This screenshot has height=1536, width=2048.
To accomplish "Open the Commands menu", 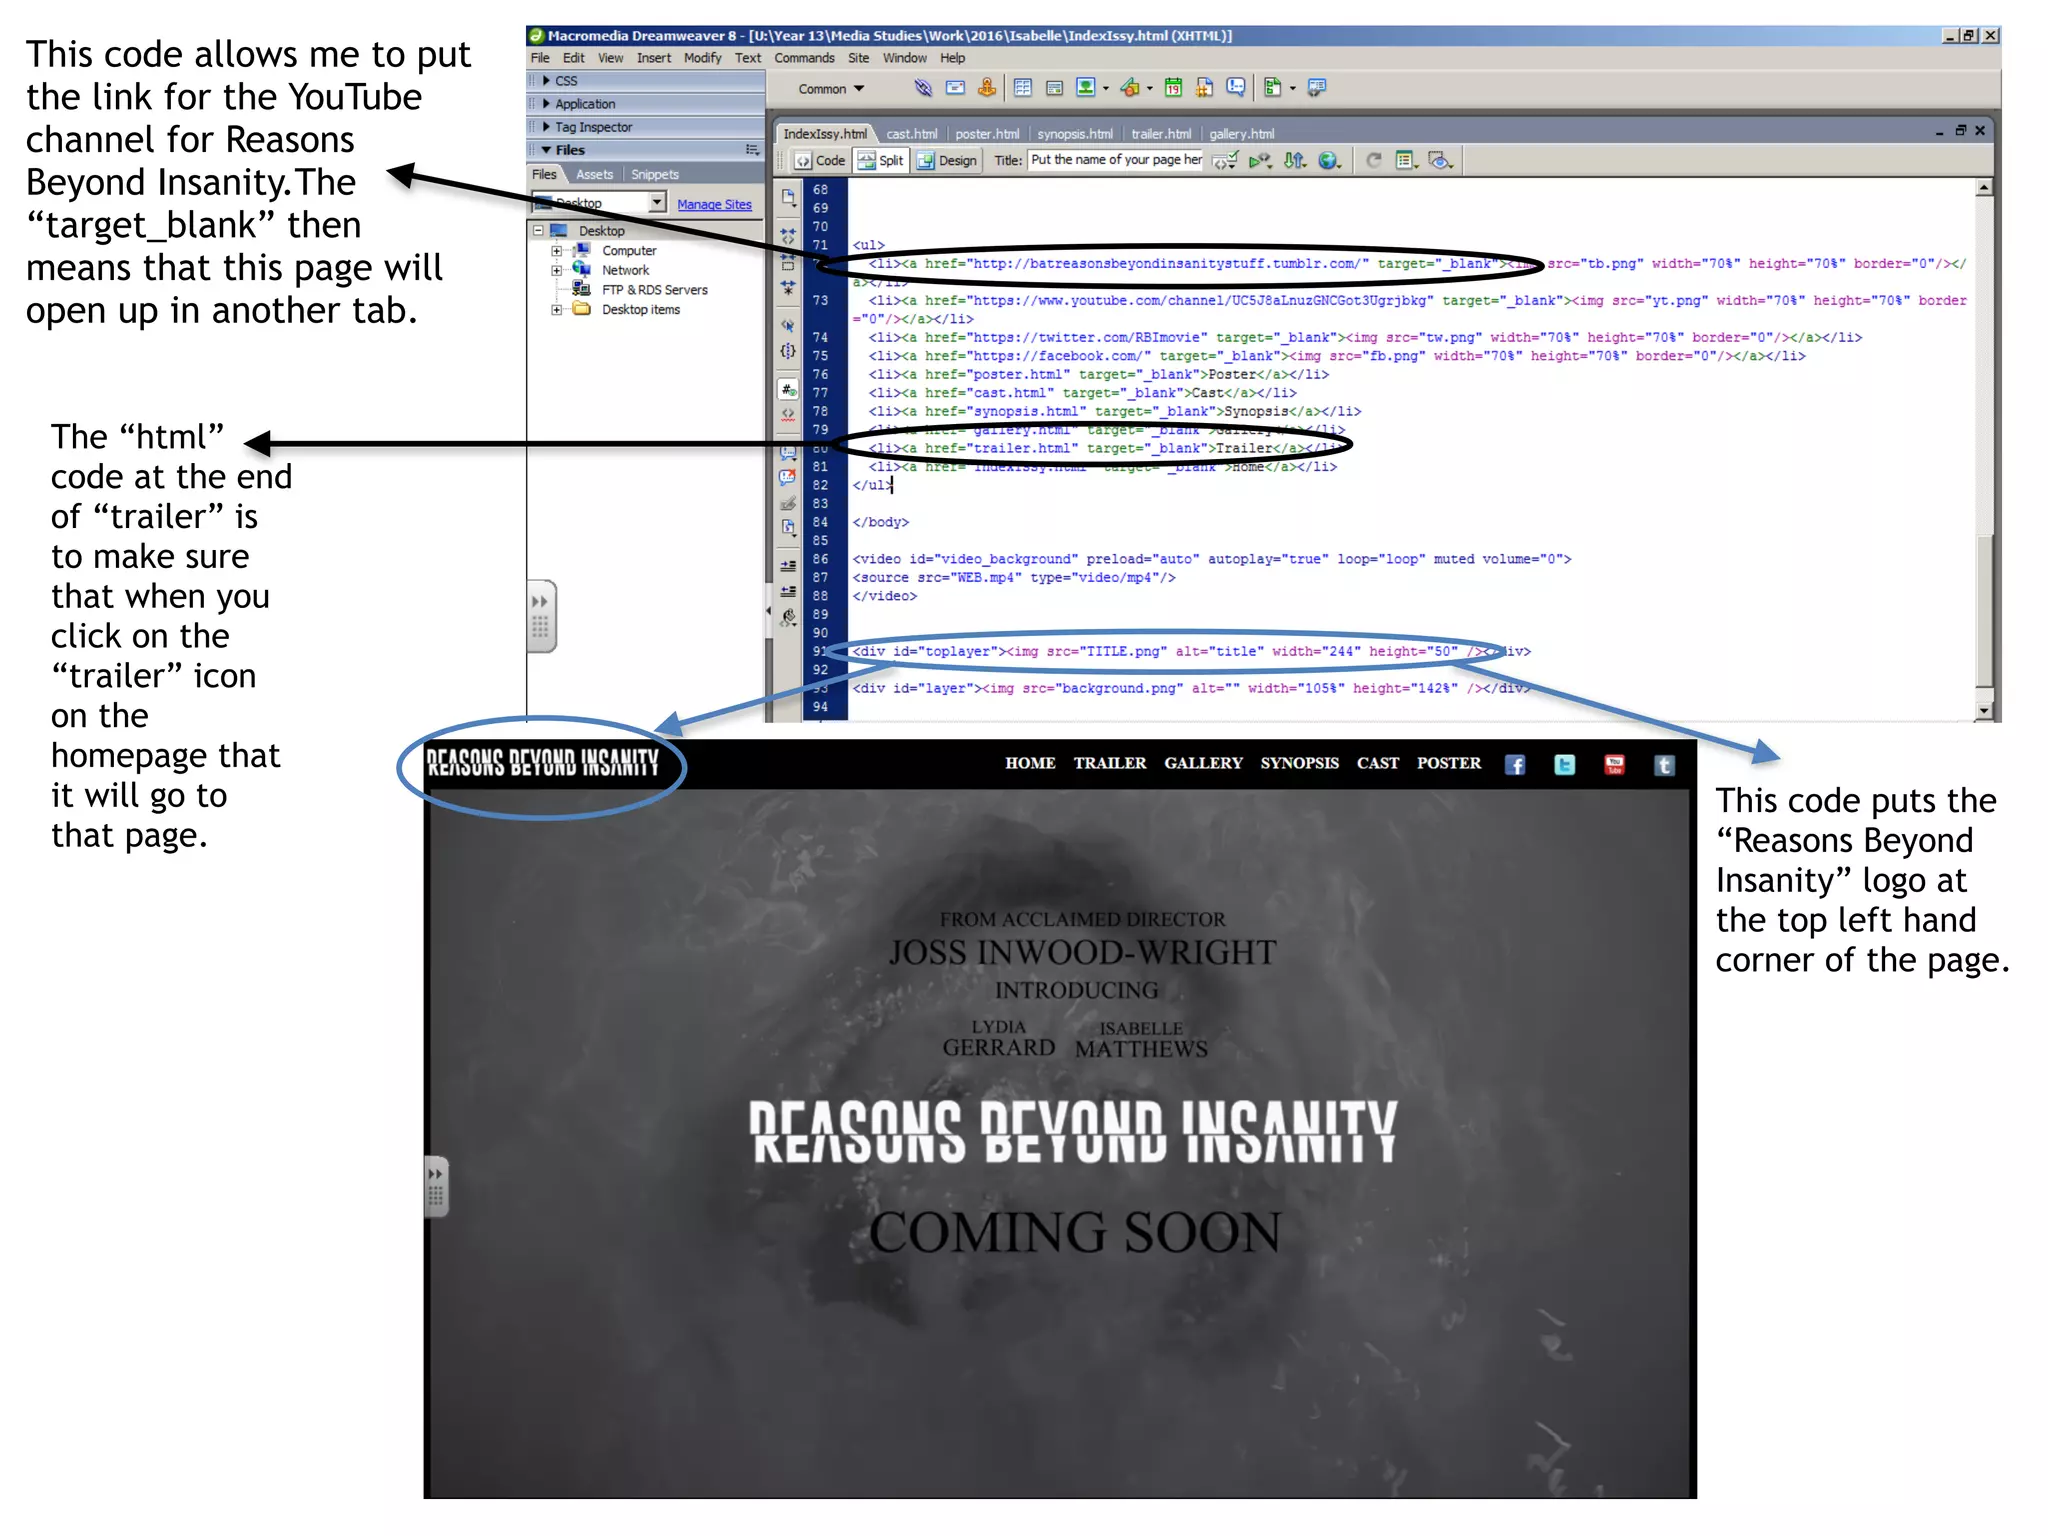I will click(x=803, y=58).
